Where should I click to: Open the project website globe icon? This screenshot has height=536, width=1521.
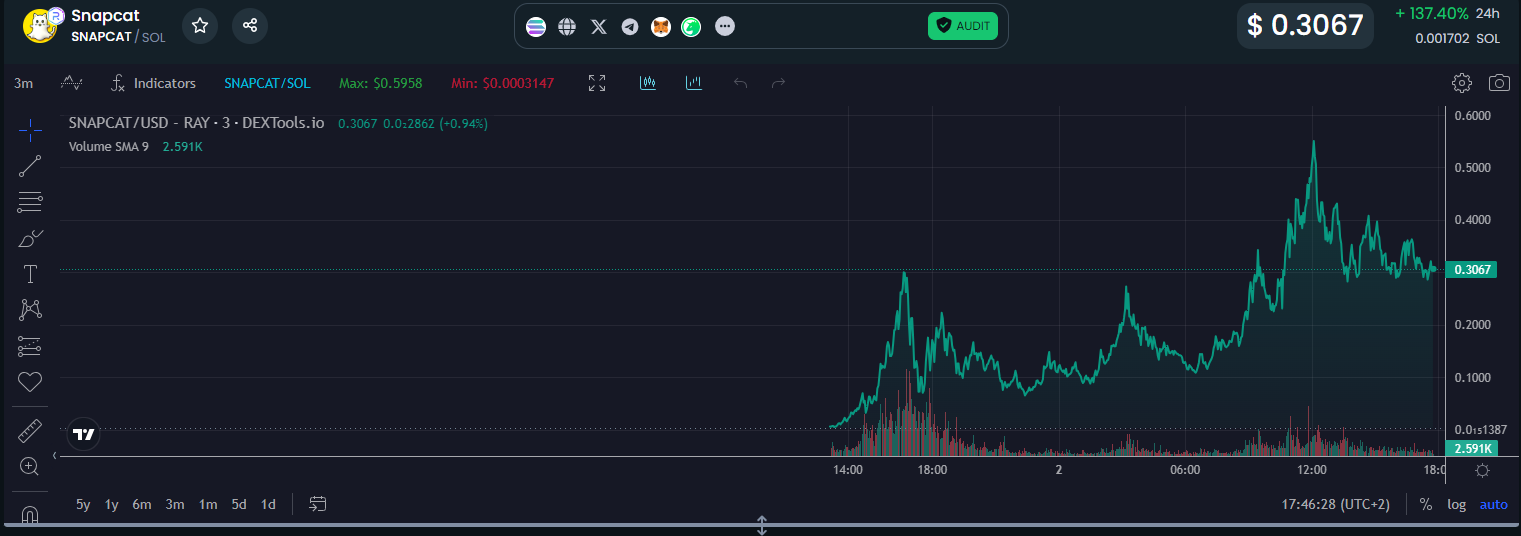click(x=567, y=27)
